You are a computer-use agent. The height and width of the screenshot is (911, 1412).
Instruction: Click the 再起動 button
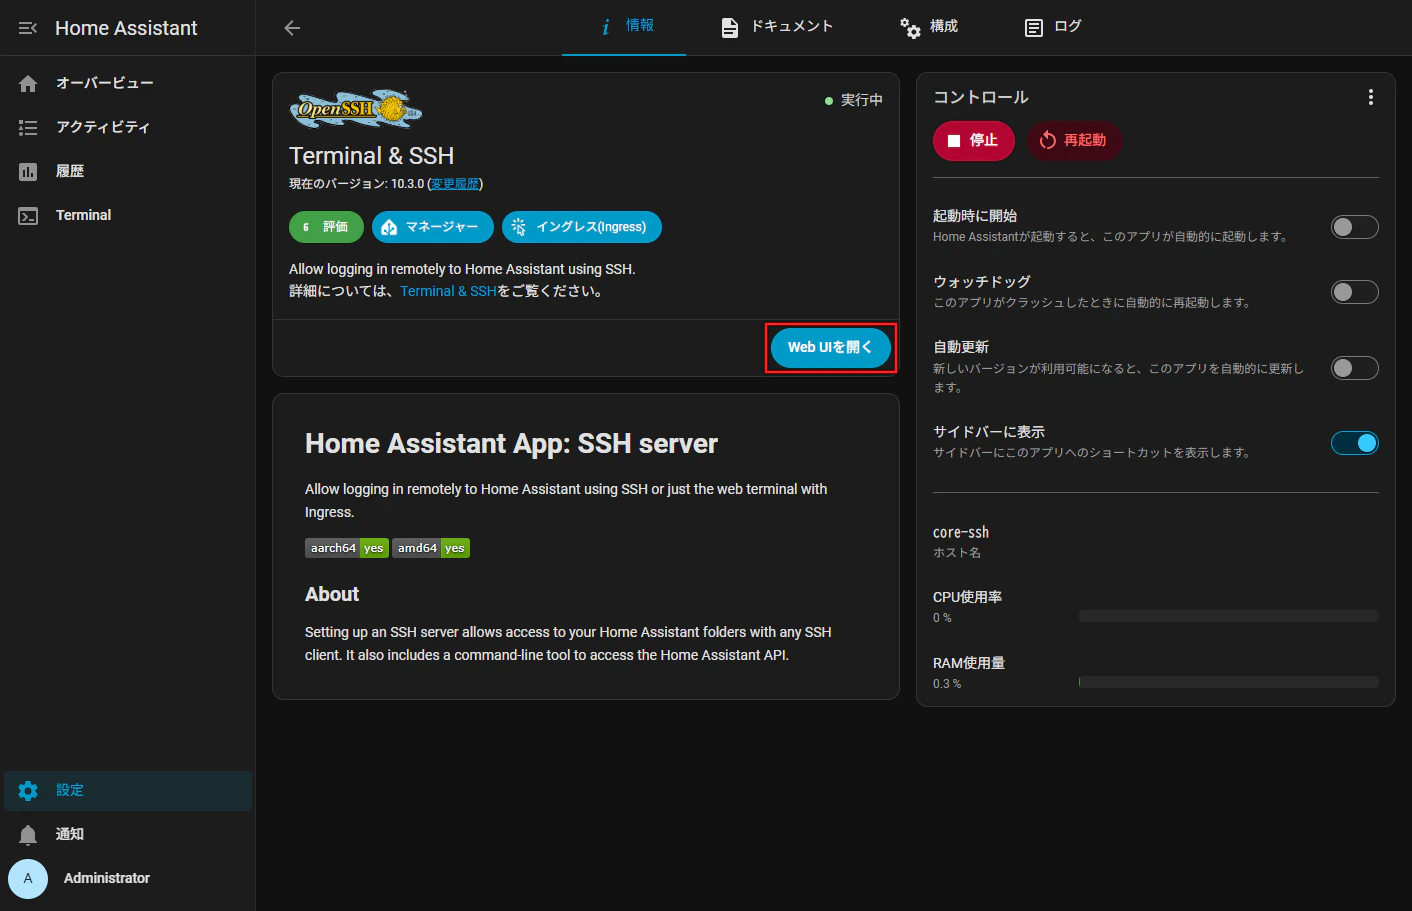1074,140
